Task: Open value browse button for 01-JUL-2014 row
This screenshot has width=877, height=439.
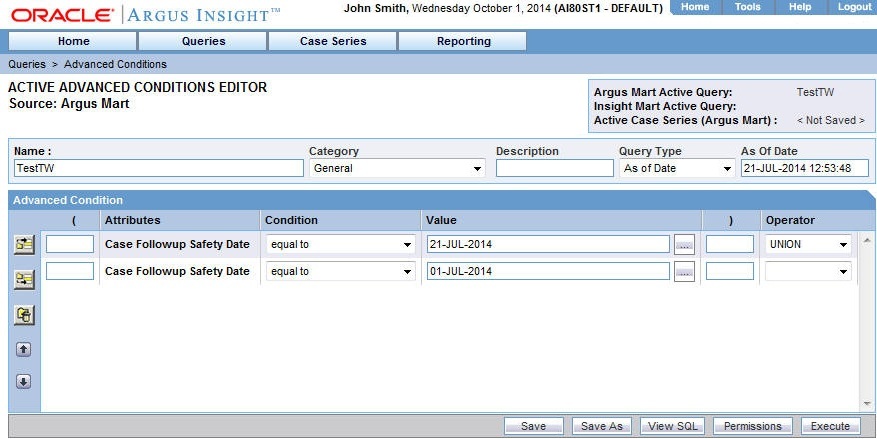Action: click(684, 271)
